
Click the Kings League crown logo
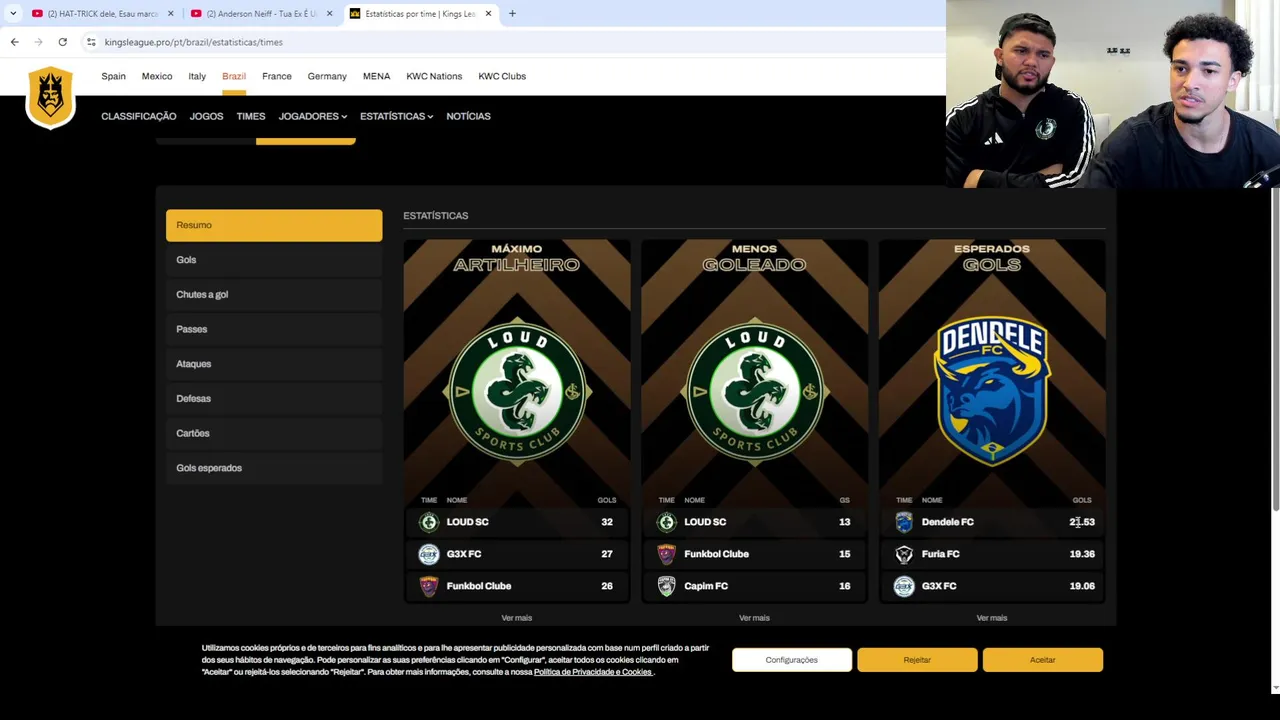[50, 97]
